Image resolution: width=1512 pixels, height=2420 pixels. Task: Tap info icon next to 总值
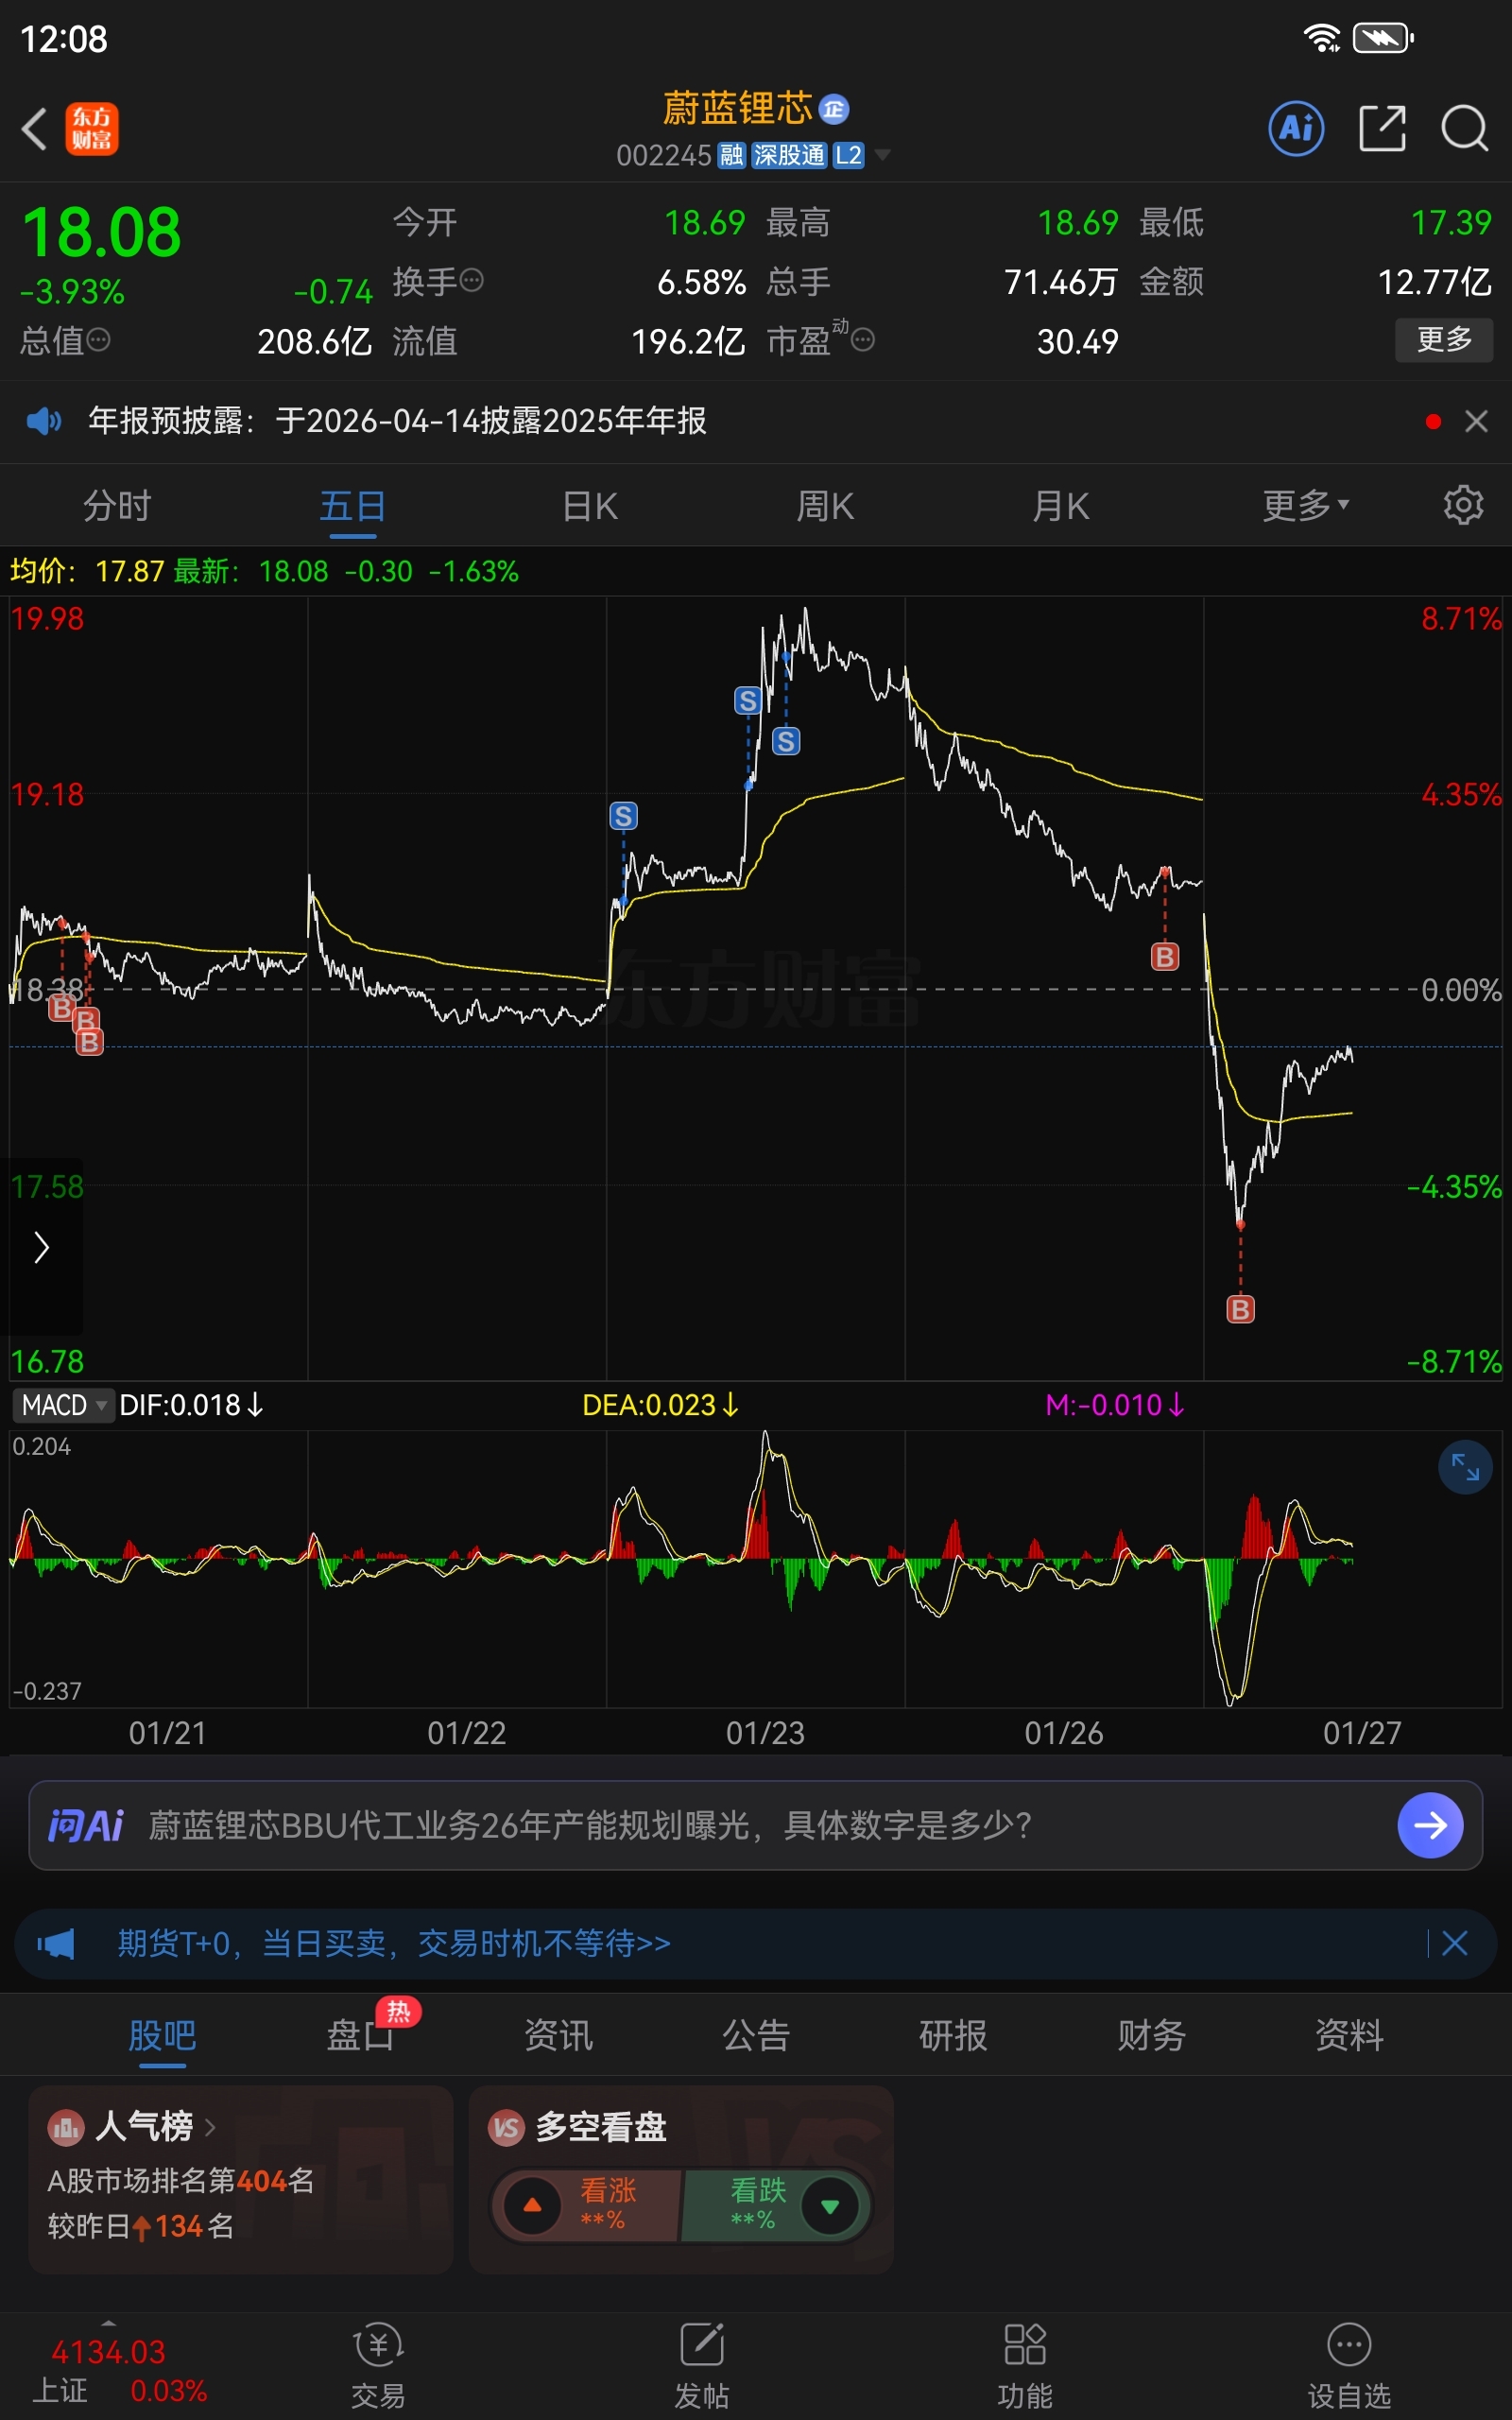(x=98, y=341)
